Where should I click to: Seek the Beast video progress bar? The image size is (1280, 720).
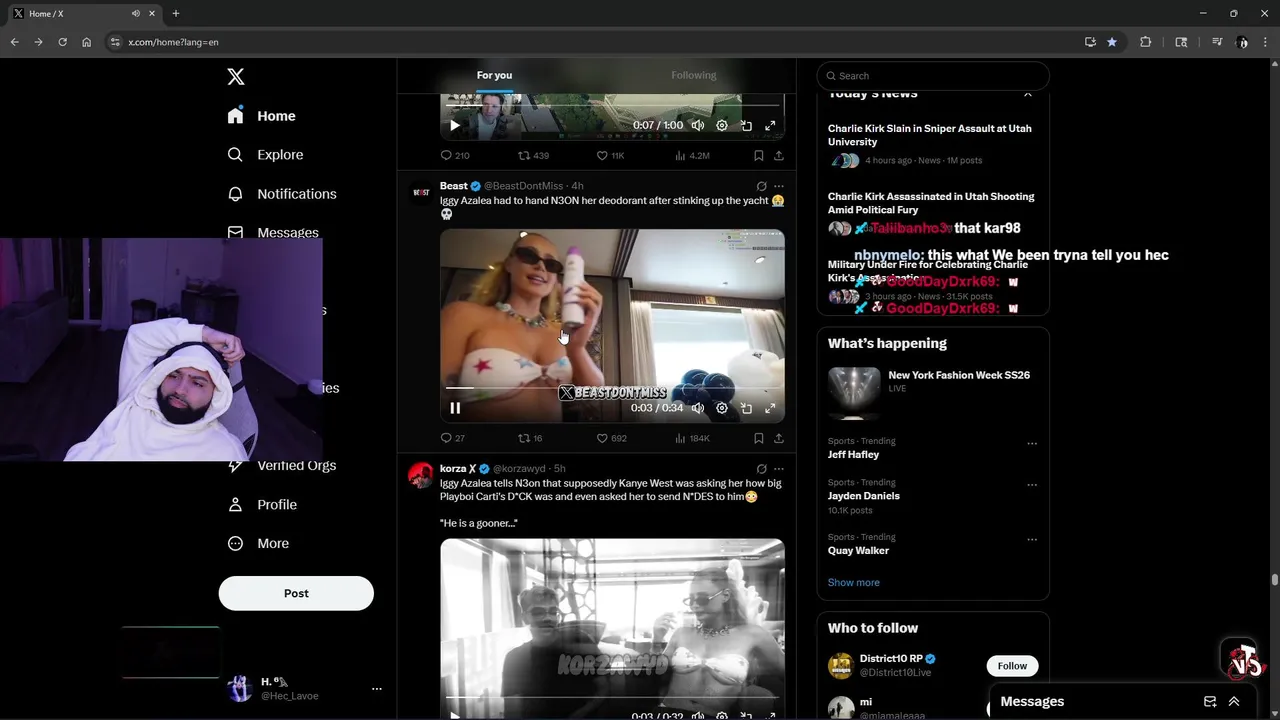(x=612, y=388)
